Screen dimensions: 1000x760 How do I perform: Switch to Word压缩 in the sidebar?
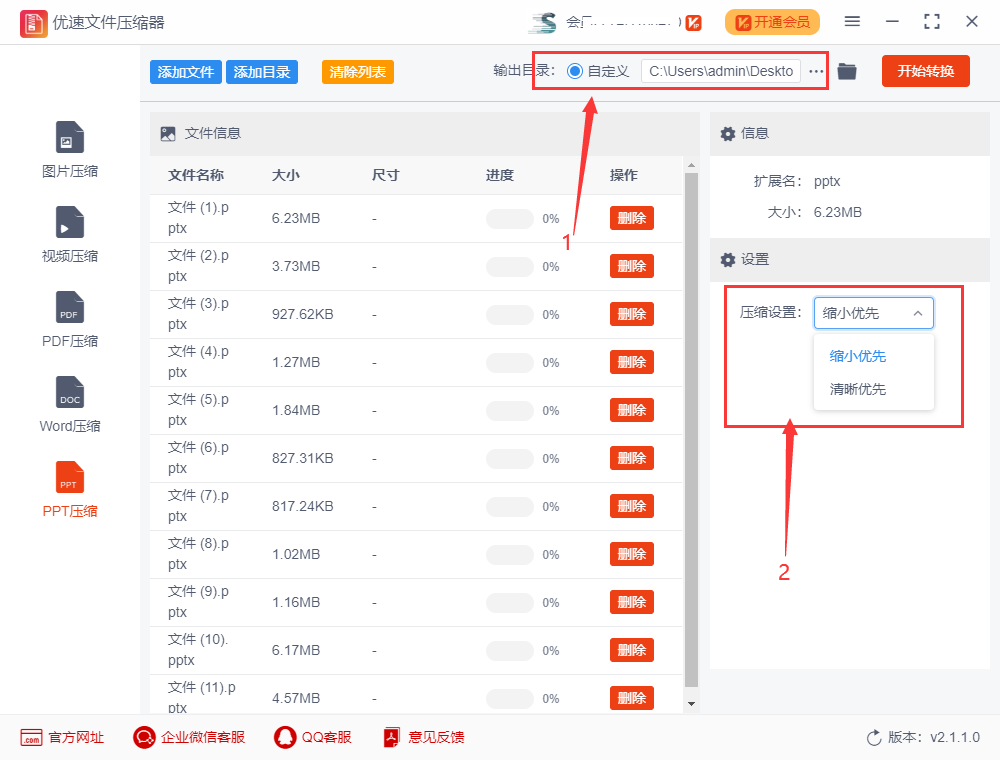[x=70, y=404]
